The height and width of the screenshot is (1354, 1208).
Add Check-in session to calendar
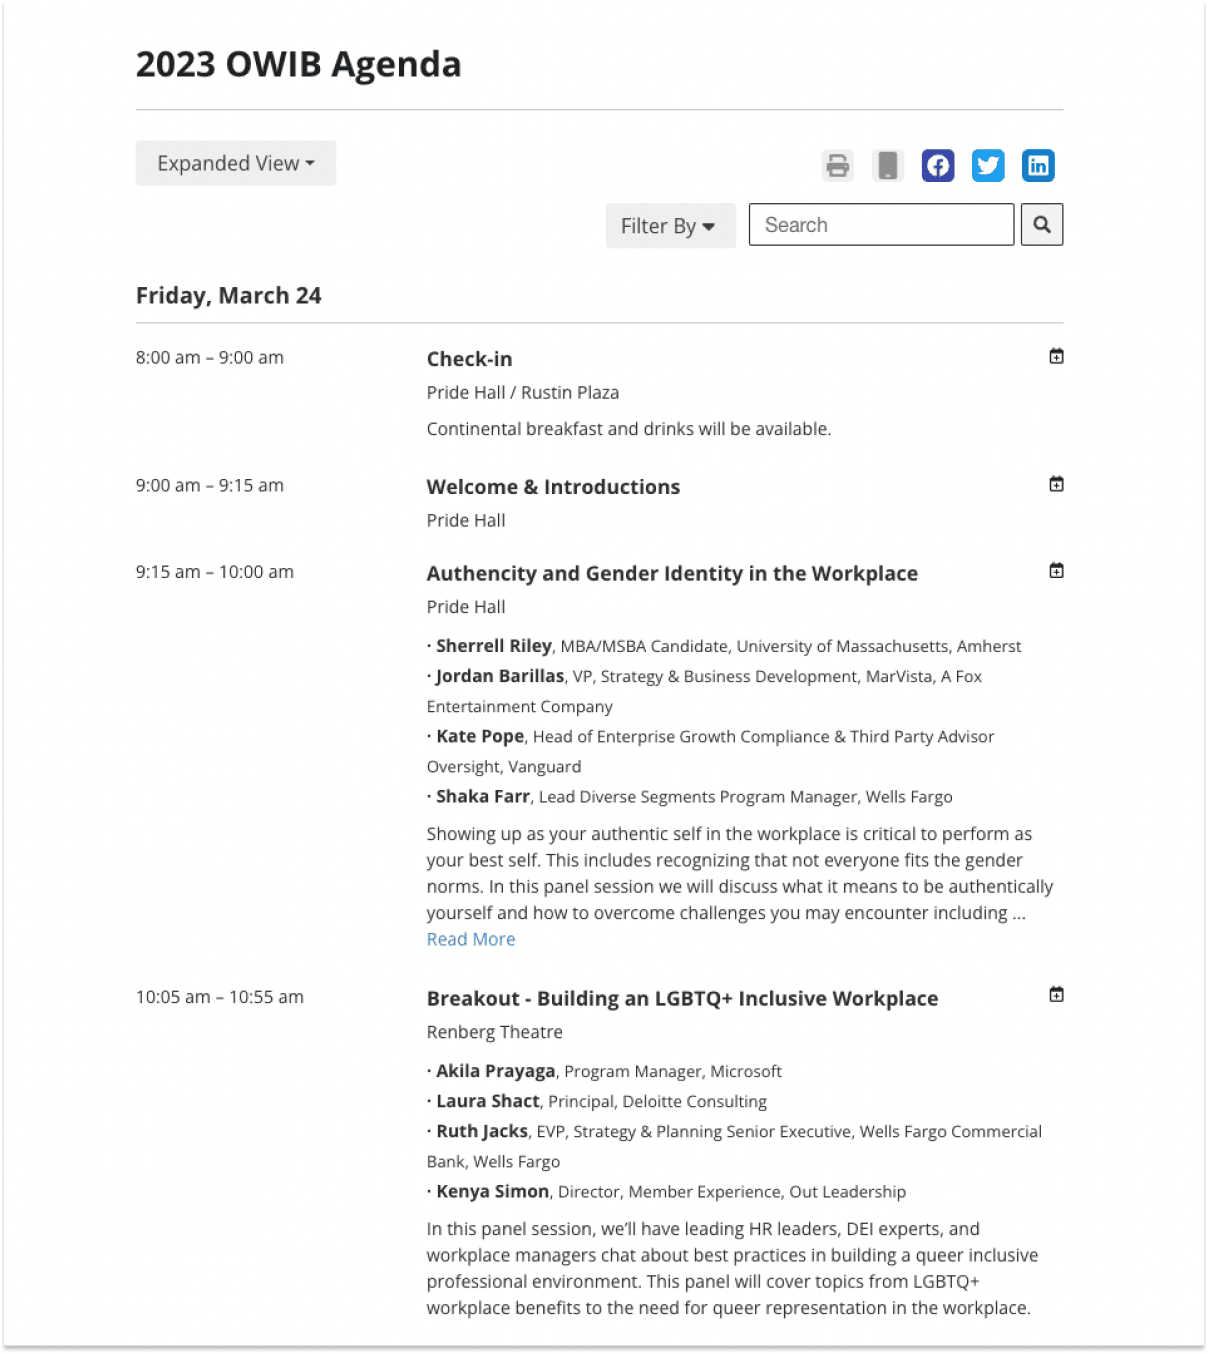tap(1056, 355)
